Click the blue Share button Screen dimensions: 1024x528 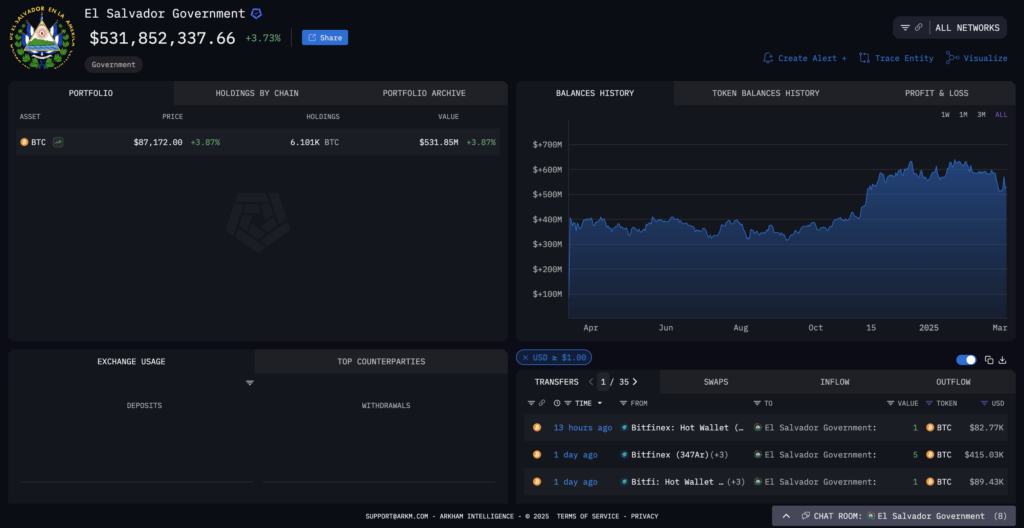click(x=325, y=37)
